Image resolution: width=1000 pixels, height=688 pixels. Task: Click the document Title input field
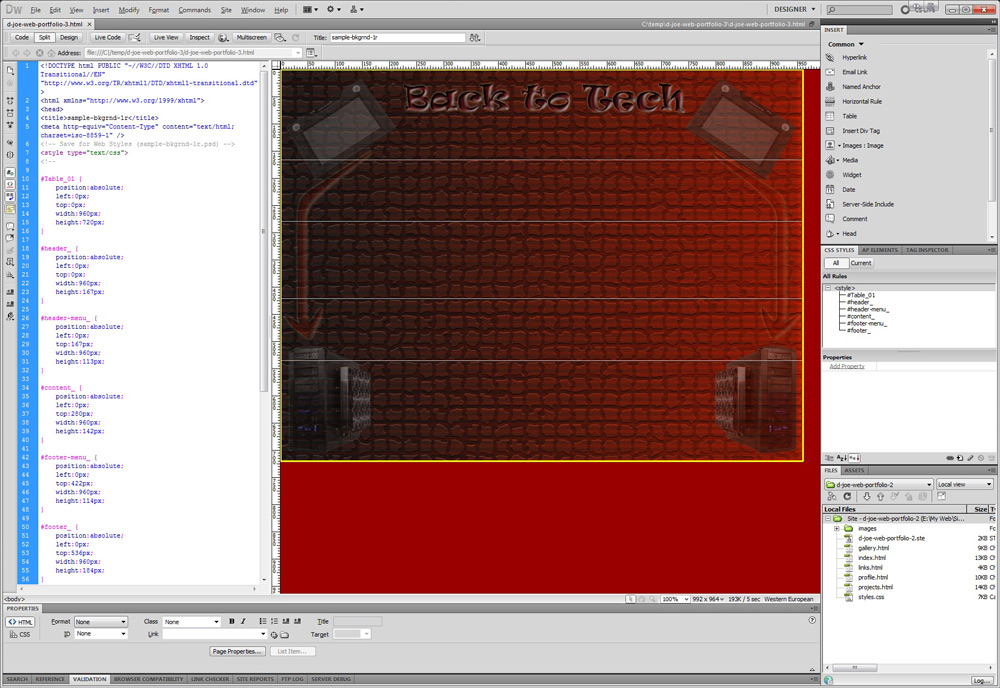pyautogui.click(x=398, y=37)
